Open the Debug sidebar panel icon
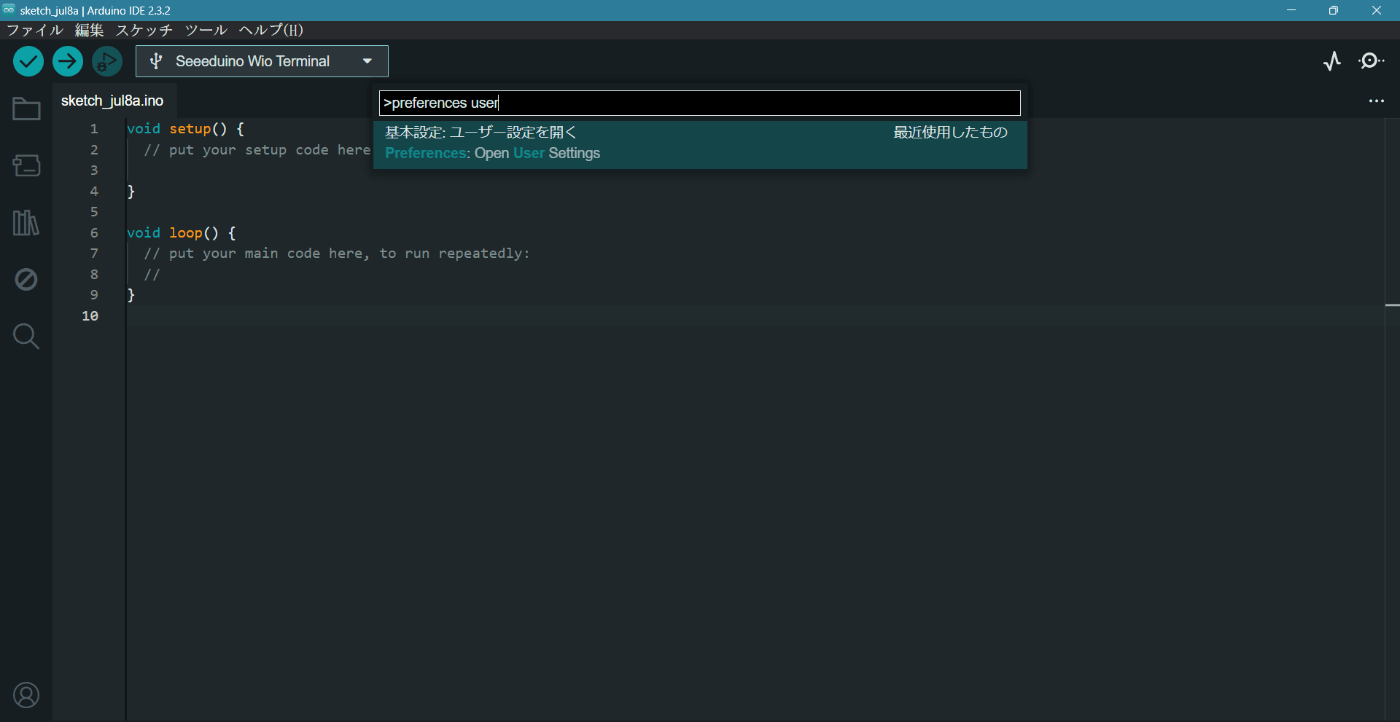Viewport: 1400px width, 722px height. pyautogui.click(x=26, y=279)
